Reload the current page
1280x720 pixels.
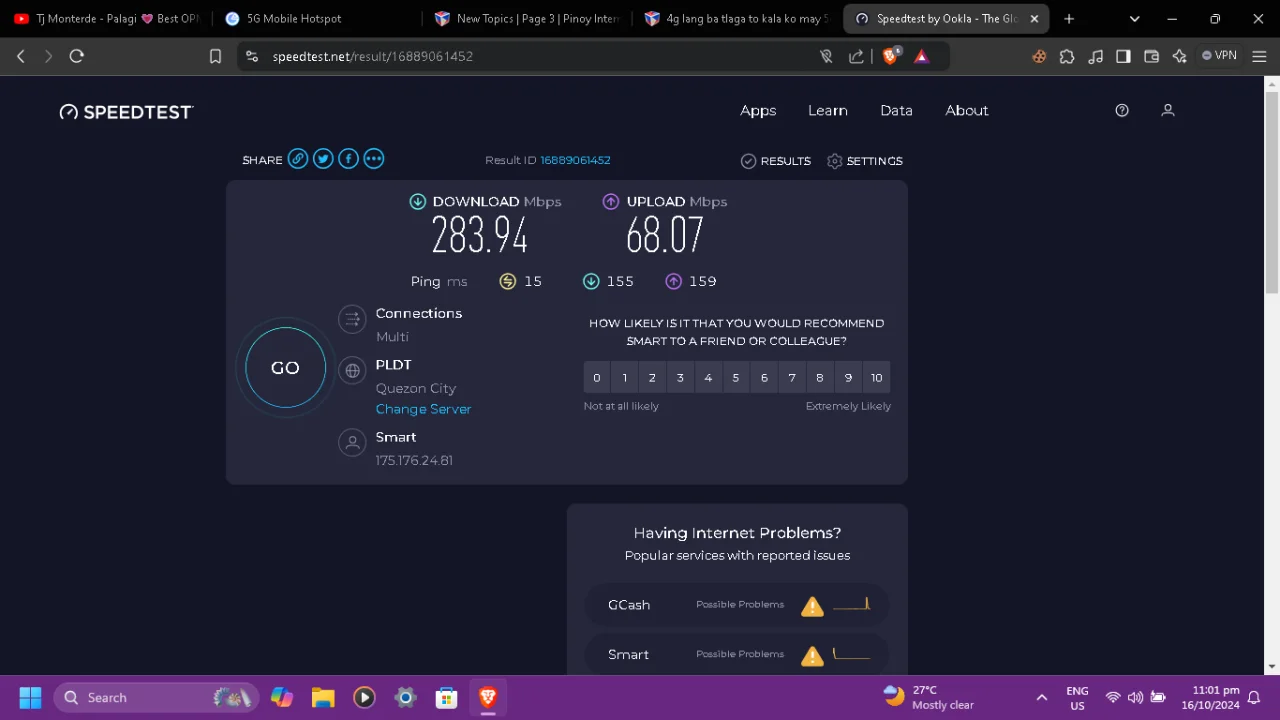pos(76,57)
